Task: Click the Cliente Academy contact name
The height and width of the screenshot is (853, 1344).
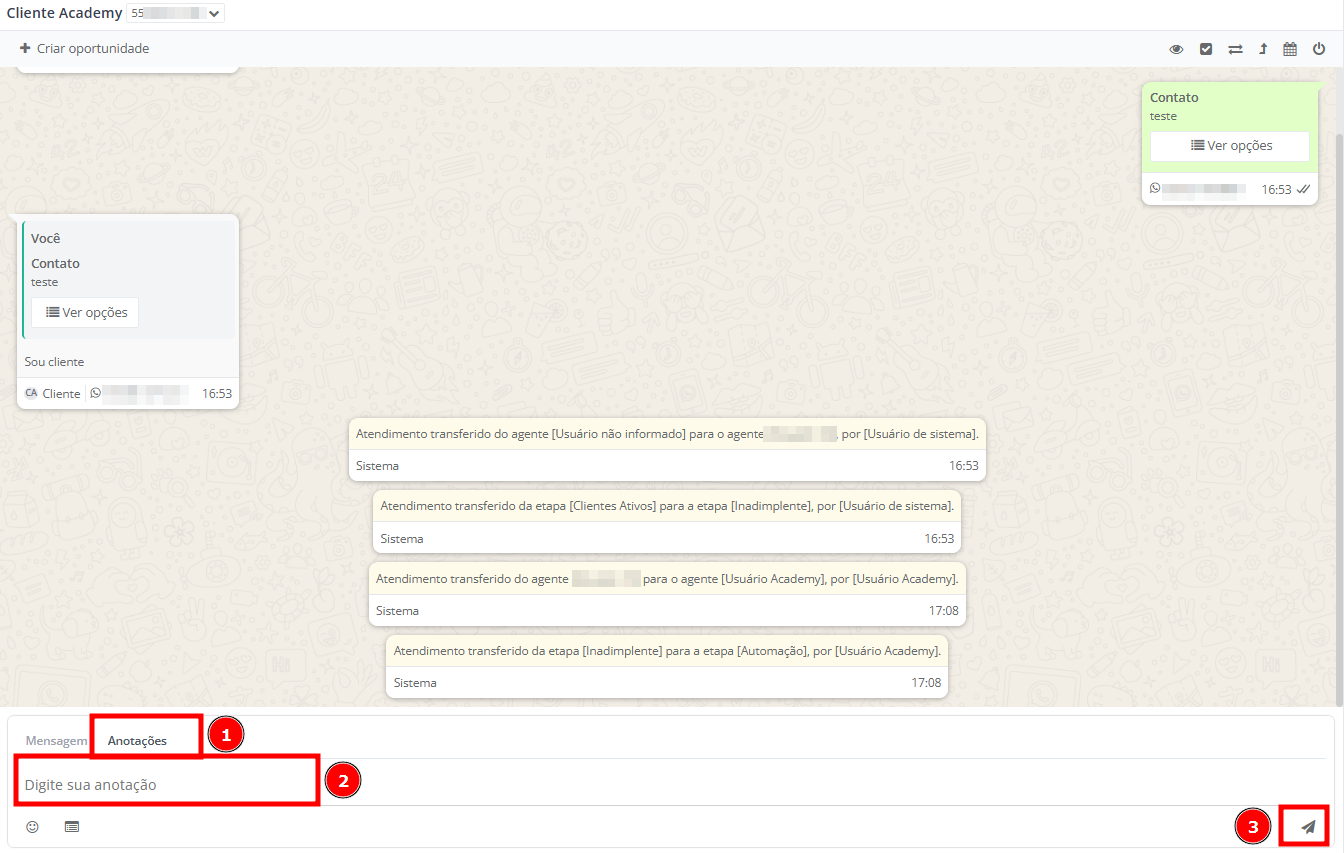Action: pyautogui.click(x=64, y=14)
